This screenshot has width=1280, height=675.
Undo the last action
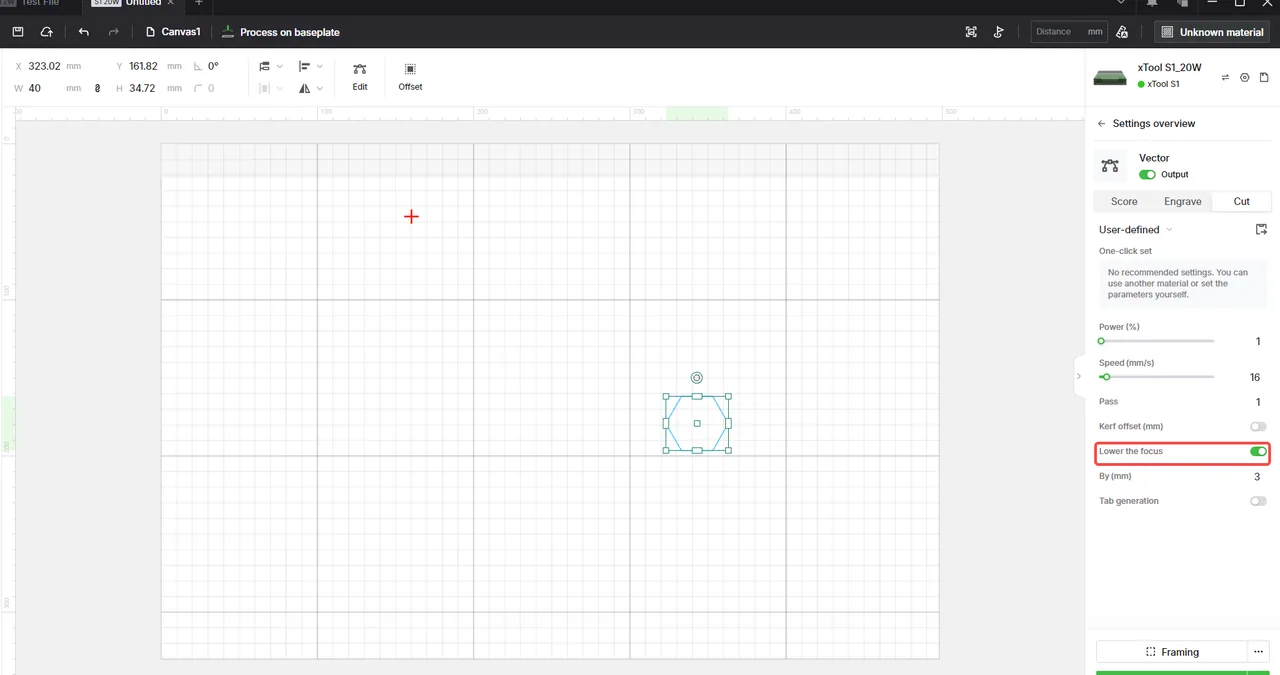pos(83,32)
